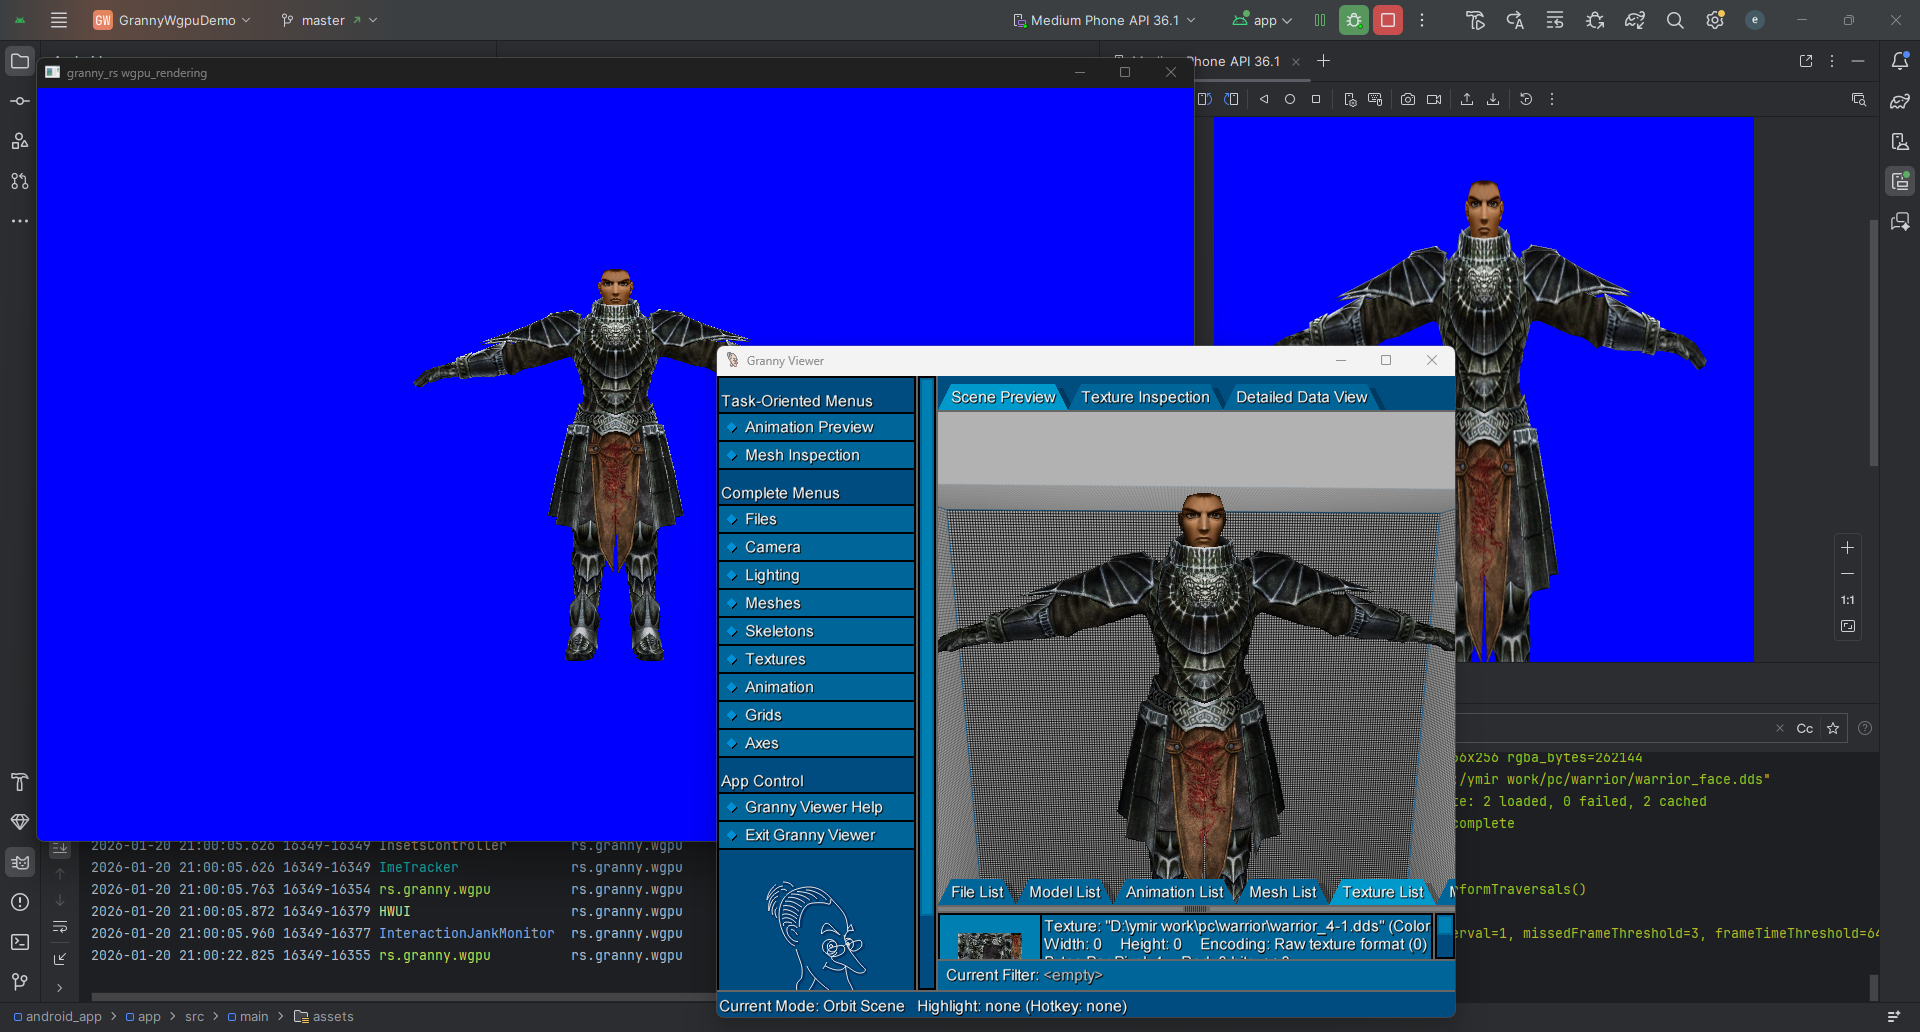Toggle match case Cc in Logcat filter

1805,728
